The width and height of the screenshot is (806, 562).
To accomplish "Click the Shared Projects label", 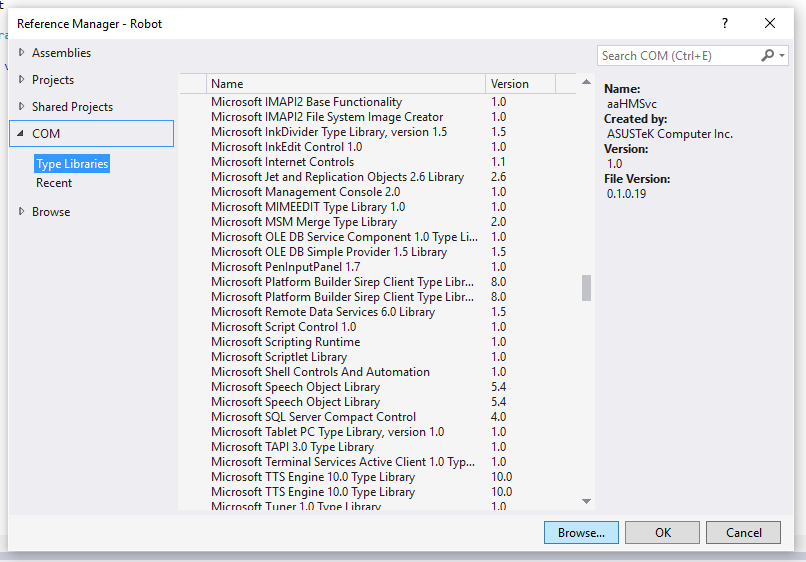I will coord(72,106).
